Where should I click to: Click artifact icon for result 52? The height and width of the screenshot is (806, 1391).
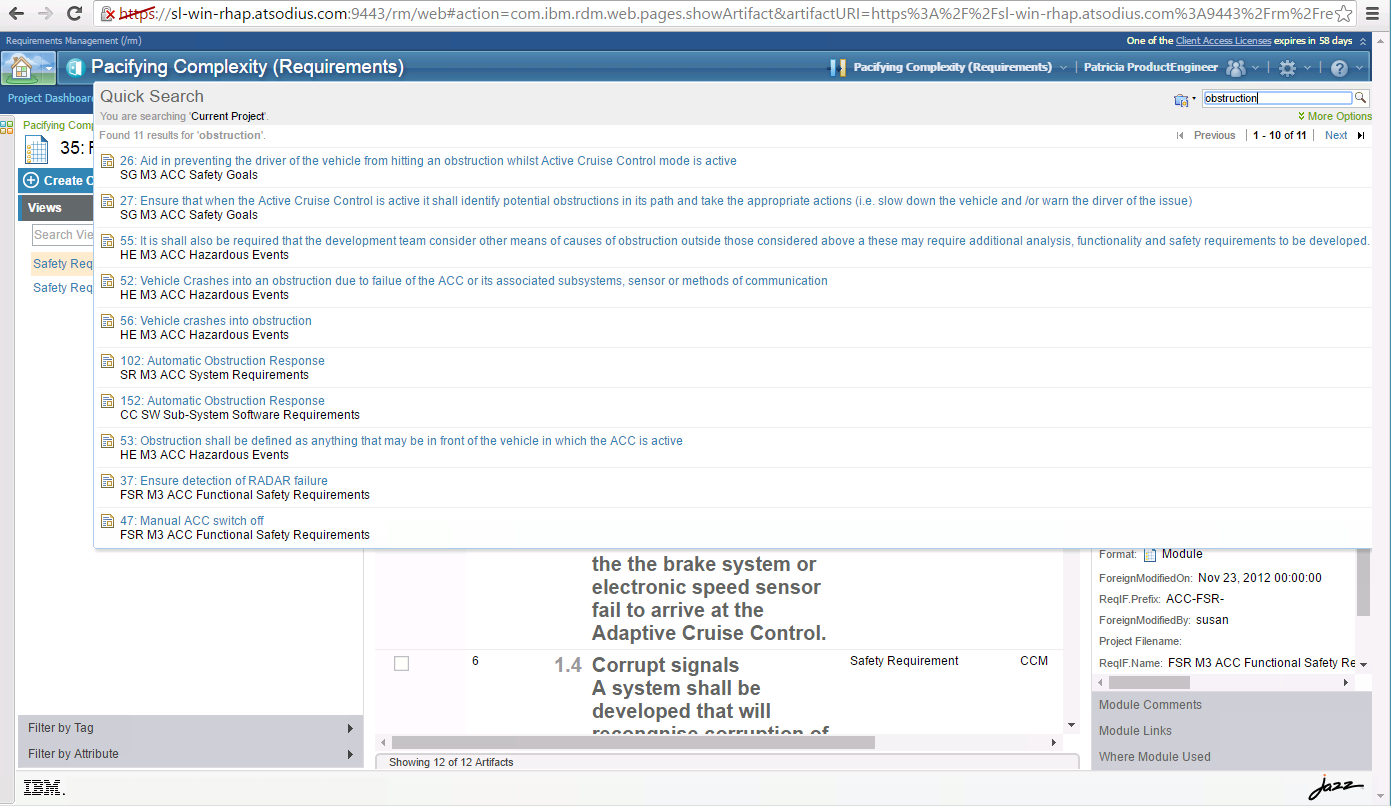107,282
